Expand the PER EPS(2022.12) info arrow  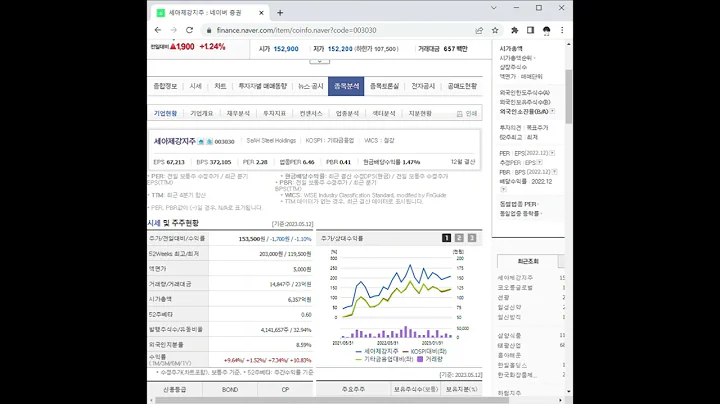tap(552, 153)
